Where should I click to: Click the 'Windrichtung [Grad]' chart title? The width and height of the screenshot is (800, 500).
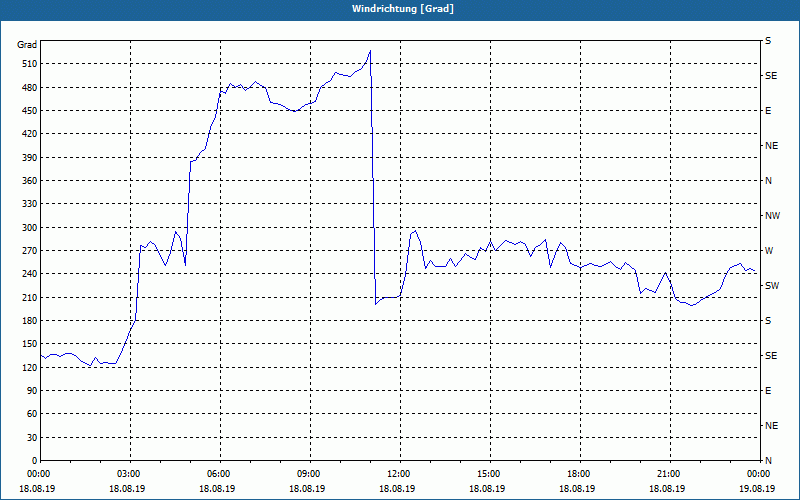[403, 9]
